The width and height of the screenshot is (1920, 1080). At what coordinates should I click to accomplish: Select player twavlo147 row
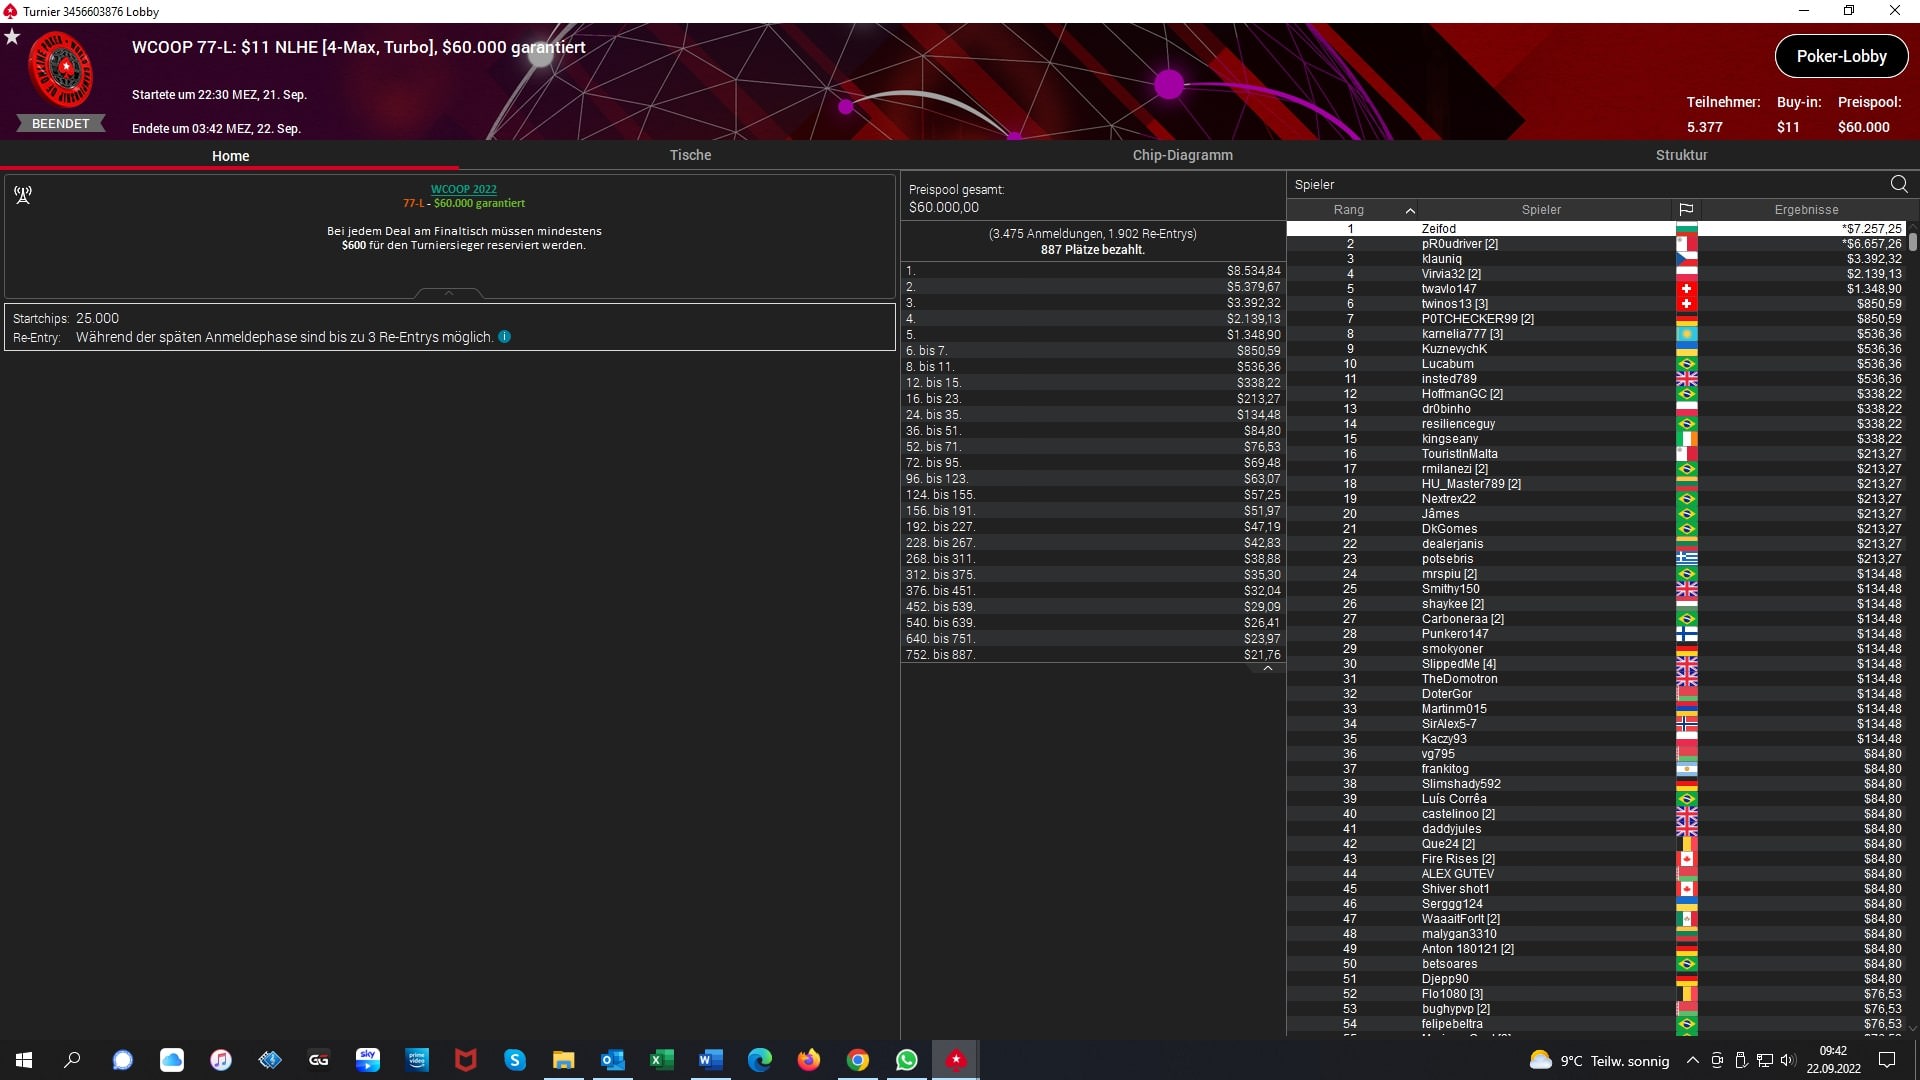[1596, 289]
